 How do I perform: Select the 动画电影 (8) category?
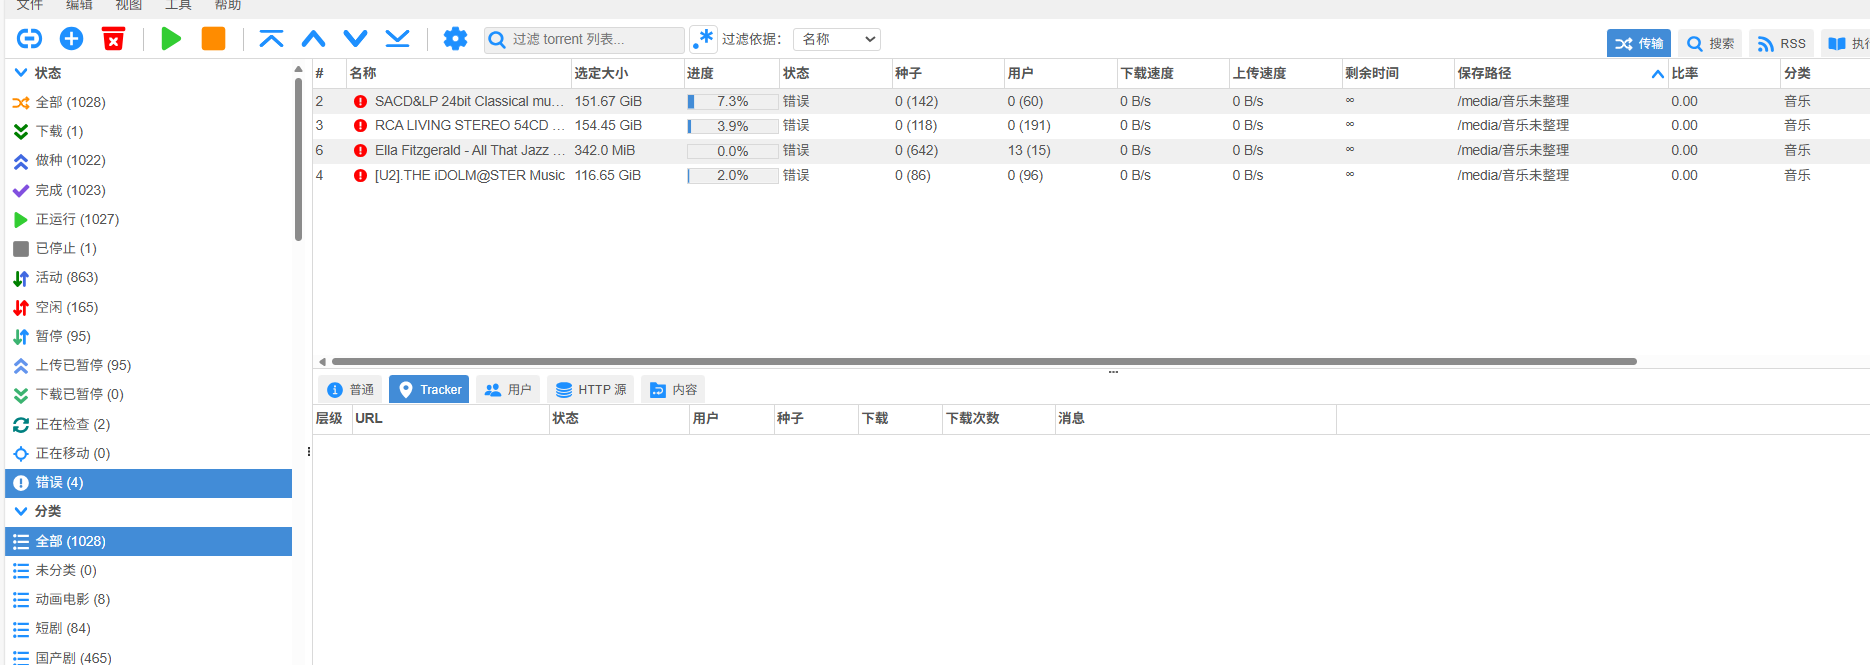(148, 599)
